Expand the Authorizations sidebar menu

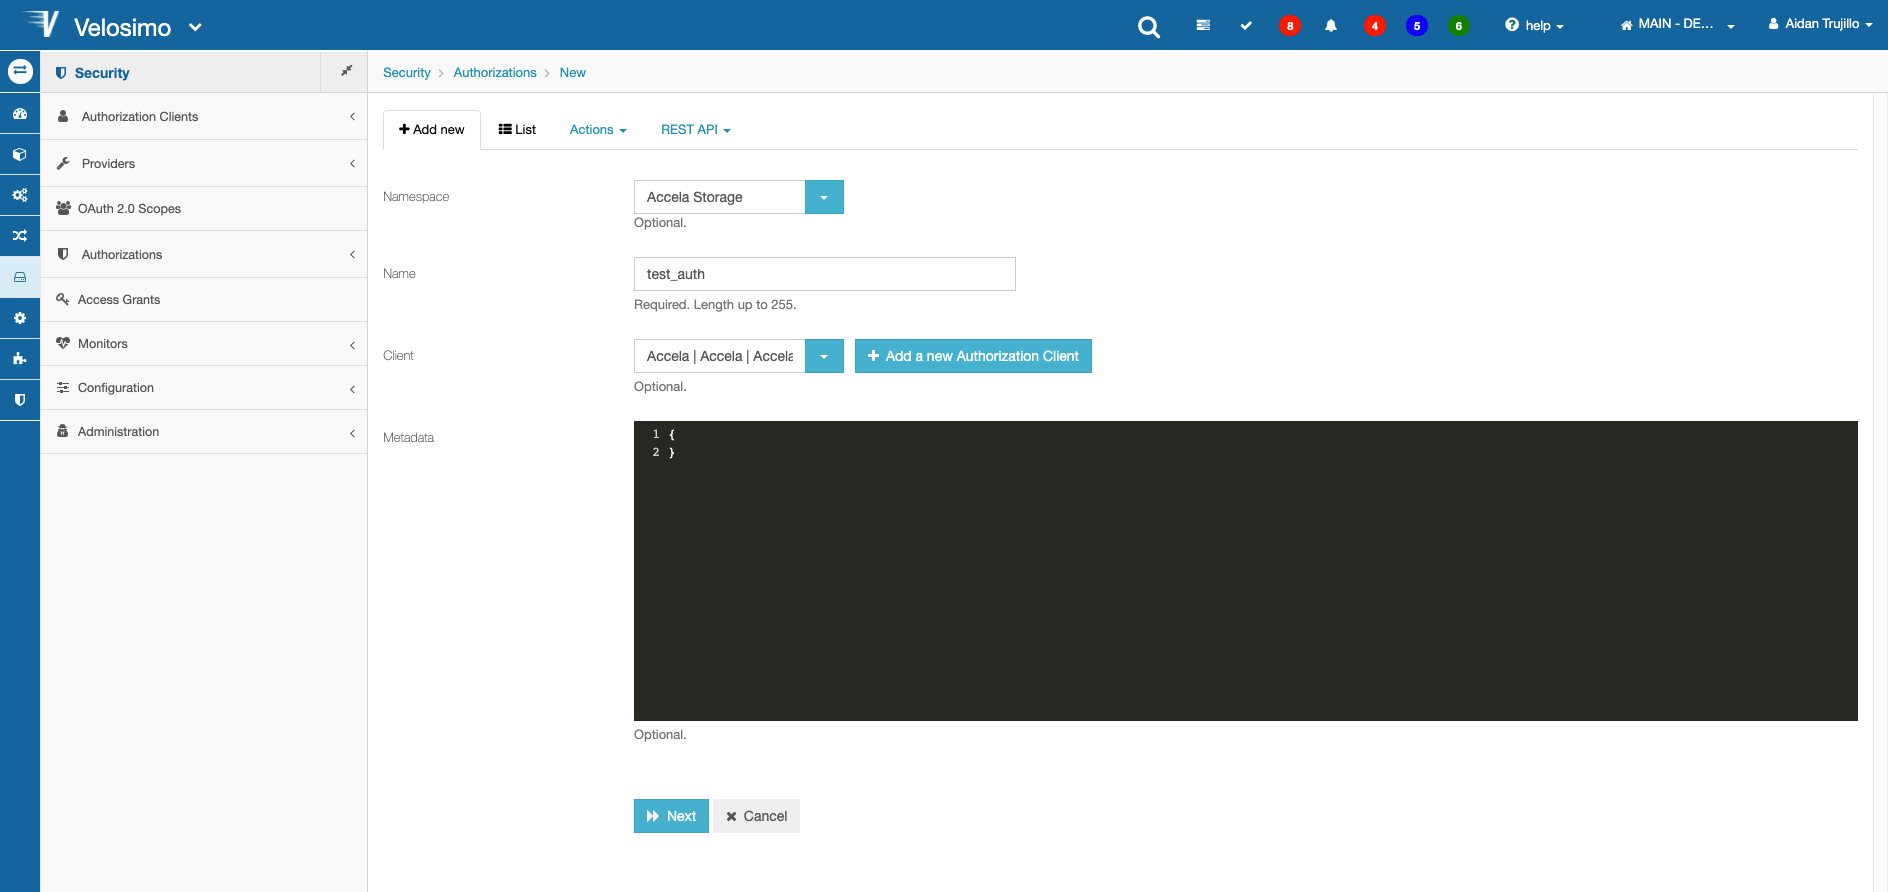click(204, 255)
